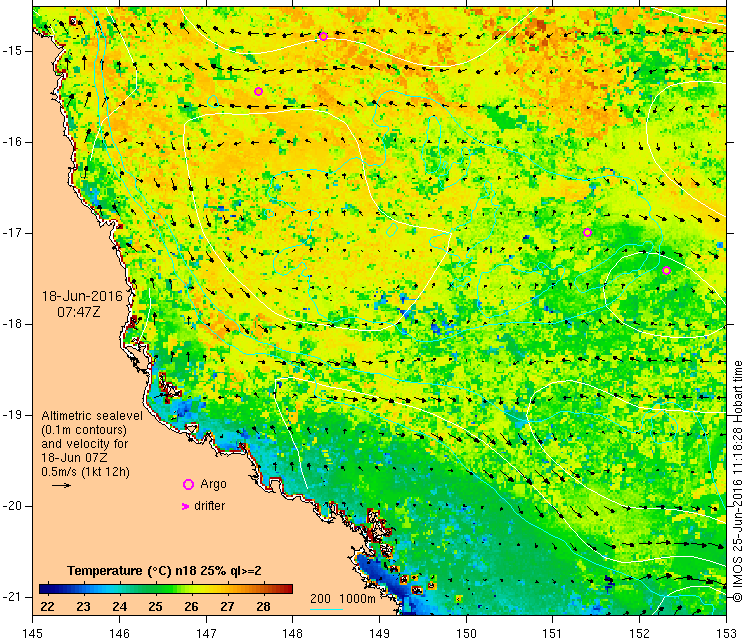
Task: Click the '200 1000m' depth label
Action: click(342, 598)
